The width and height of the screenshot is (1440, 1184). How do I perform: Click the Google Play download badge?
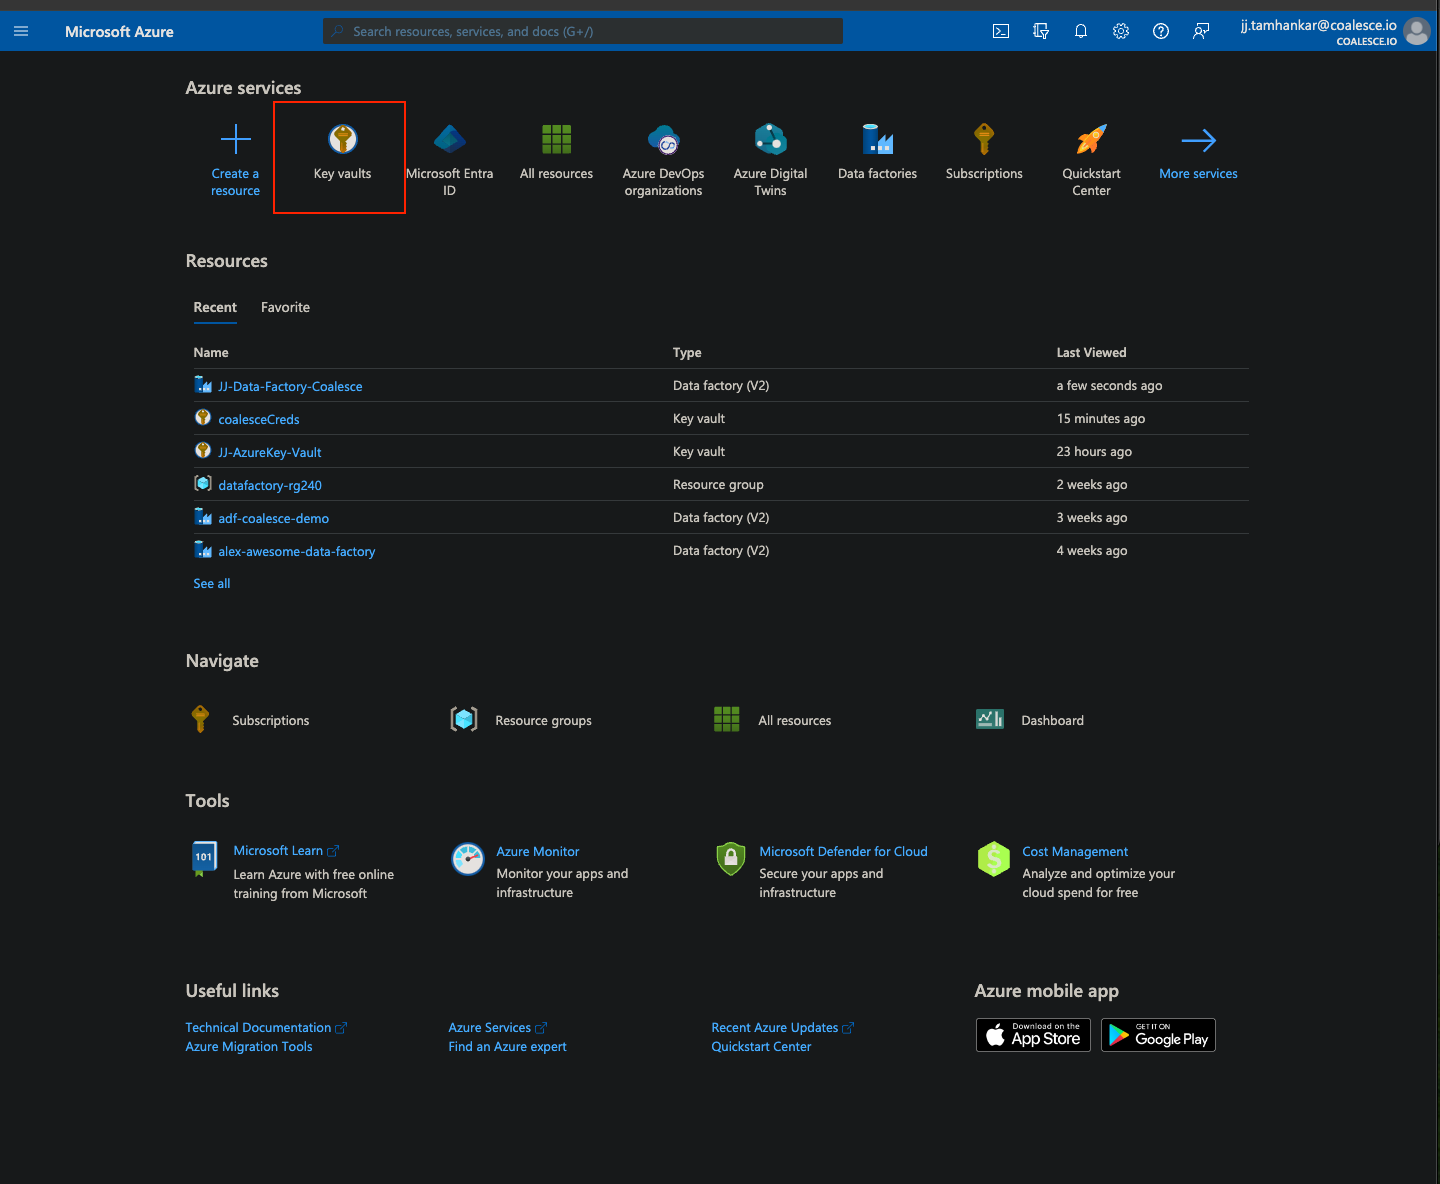point(1158,1035)
